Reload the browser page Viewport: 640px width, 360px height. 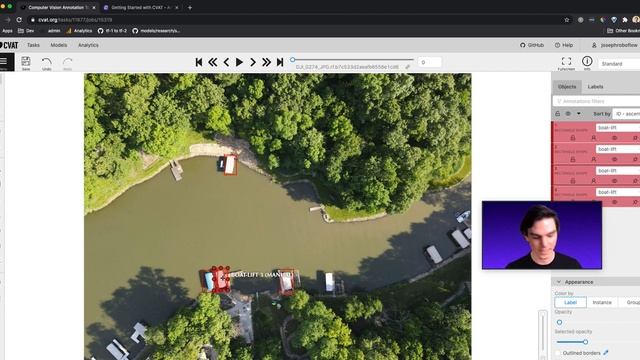coord(19,20)
